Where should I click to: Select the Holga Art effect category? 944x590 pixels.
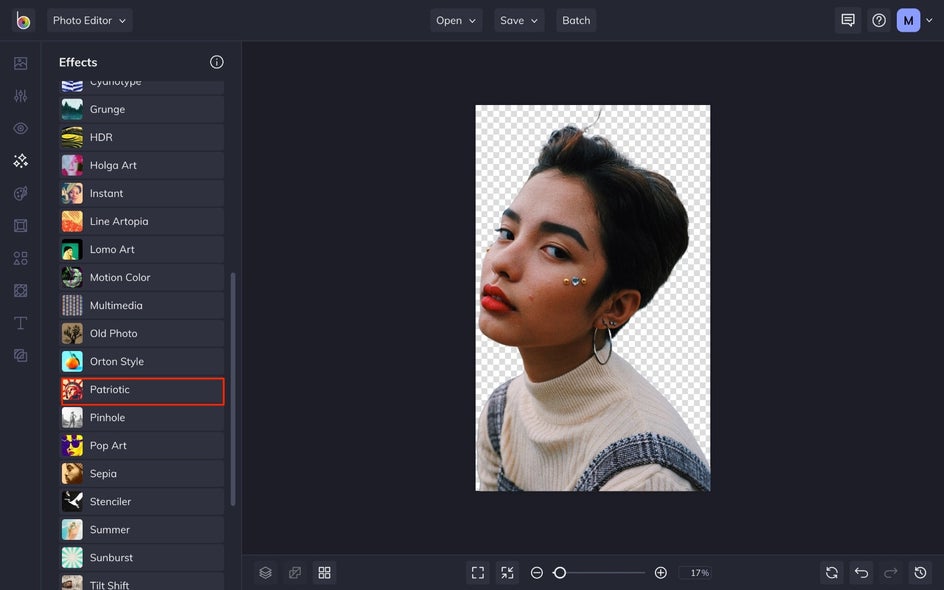click(142, 166)
